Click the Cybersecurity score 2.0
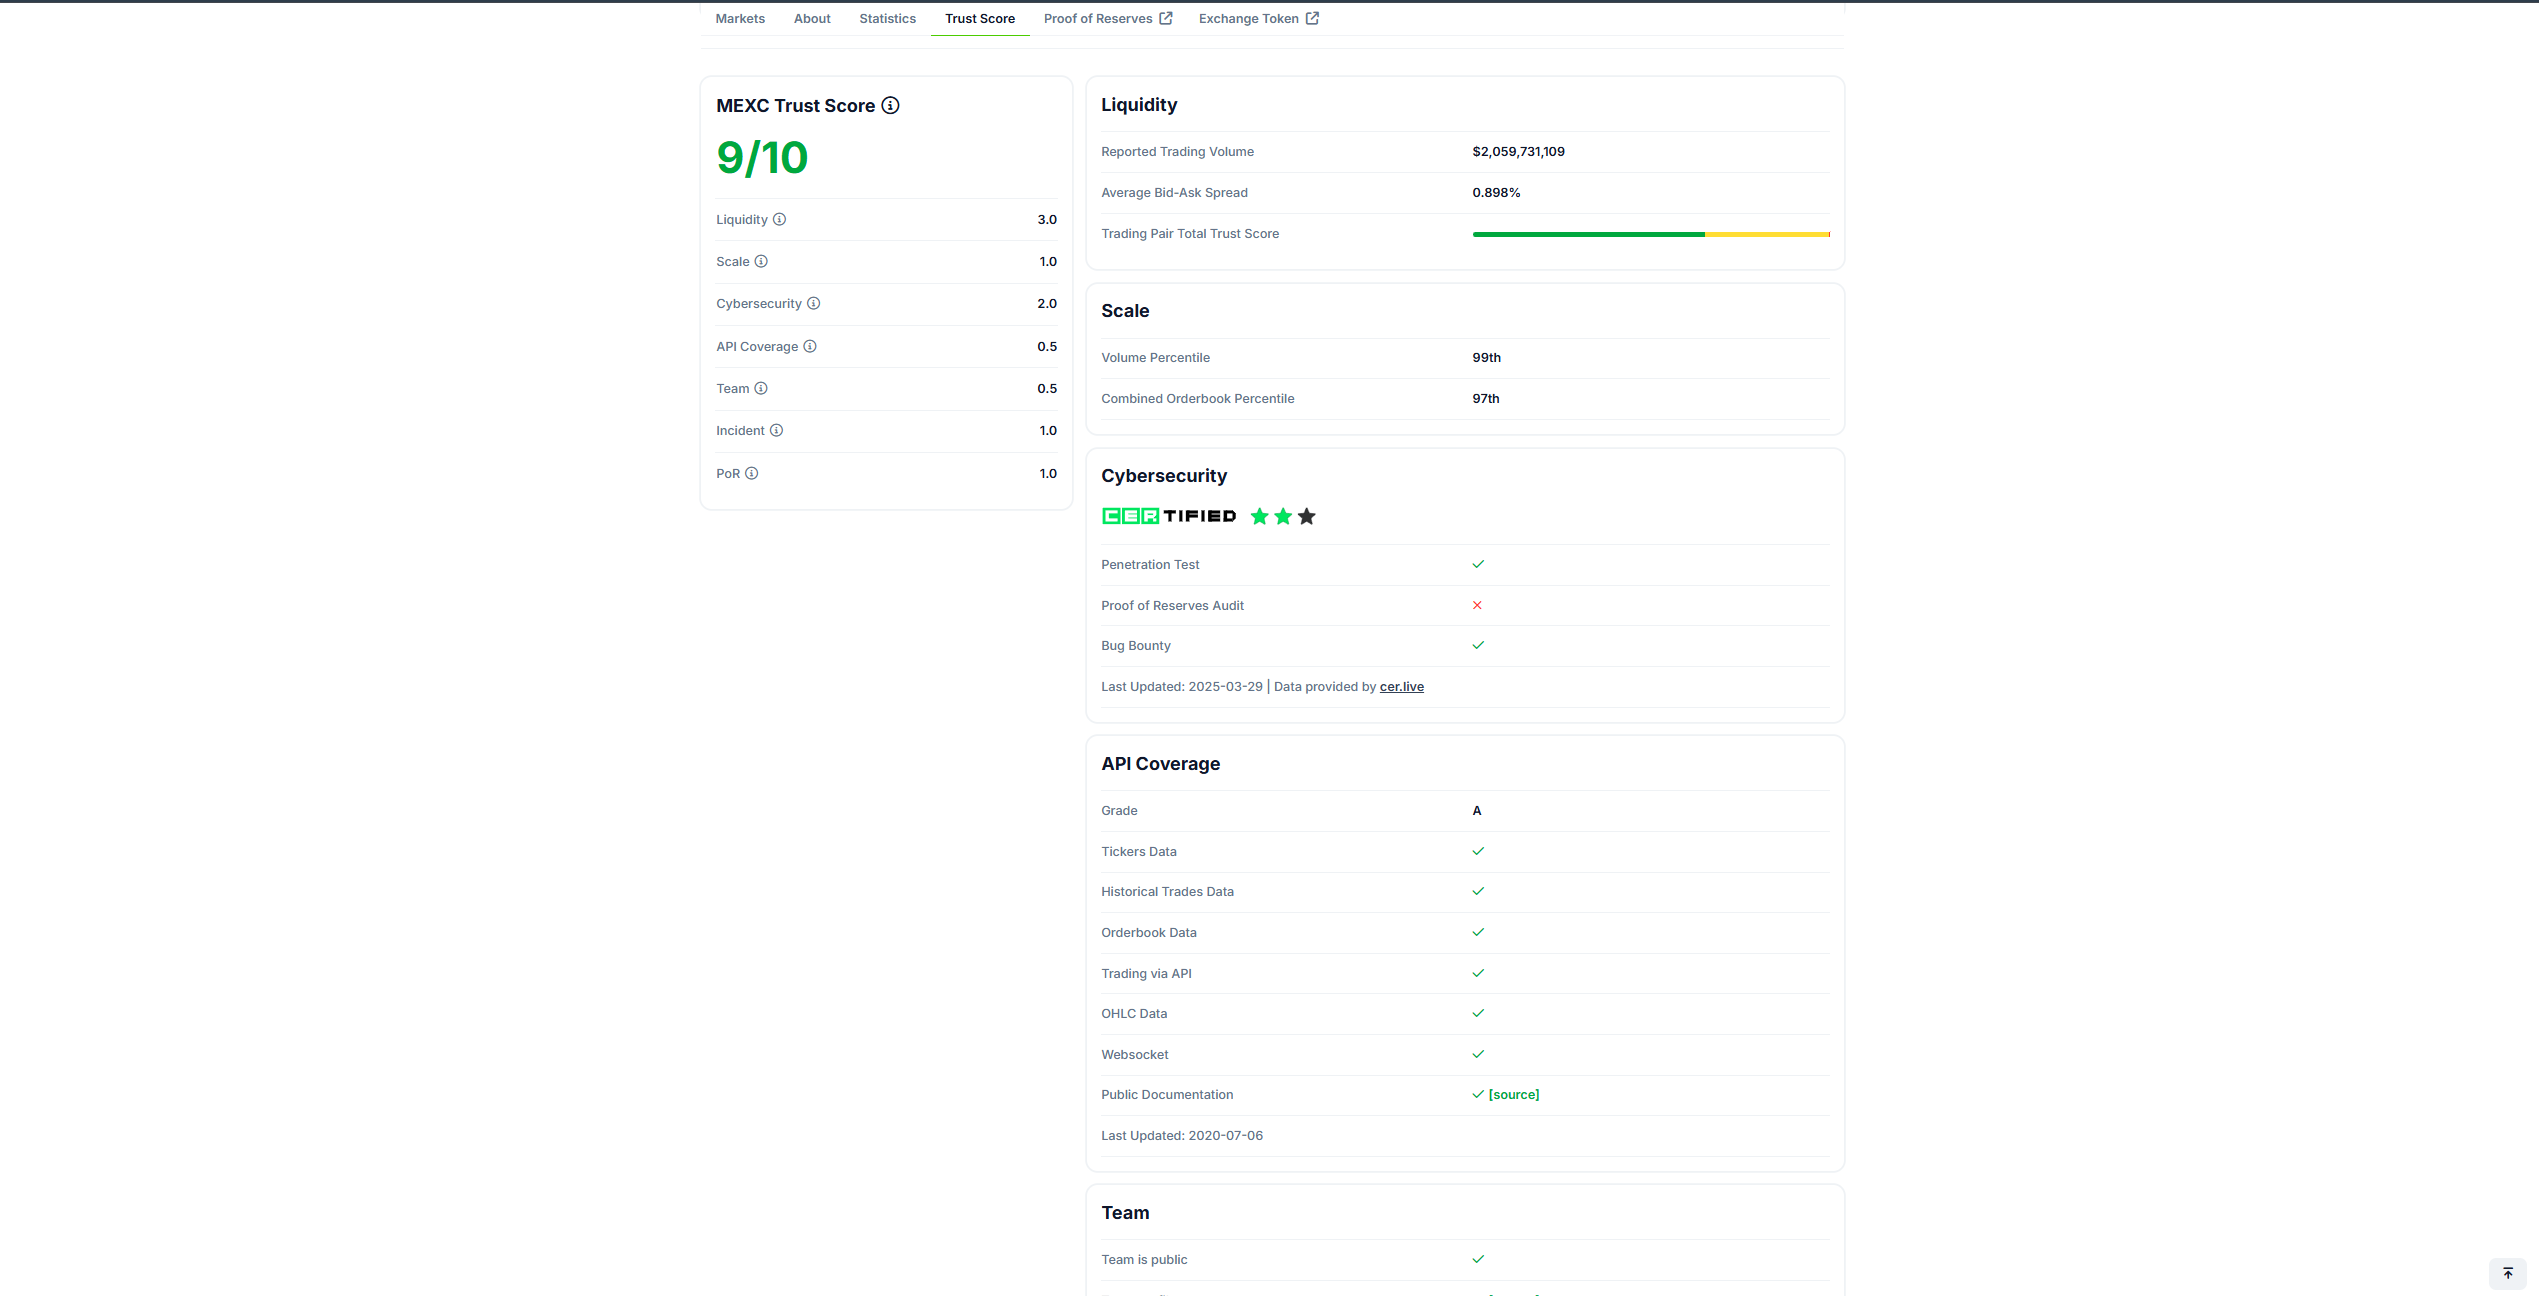The height and width of the screenshot is (1296, 2539). coord(1047,303)
